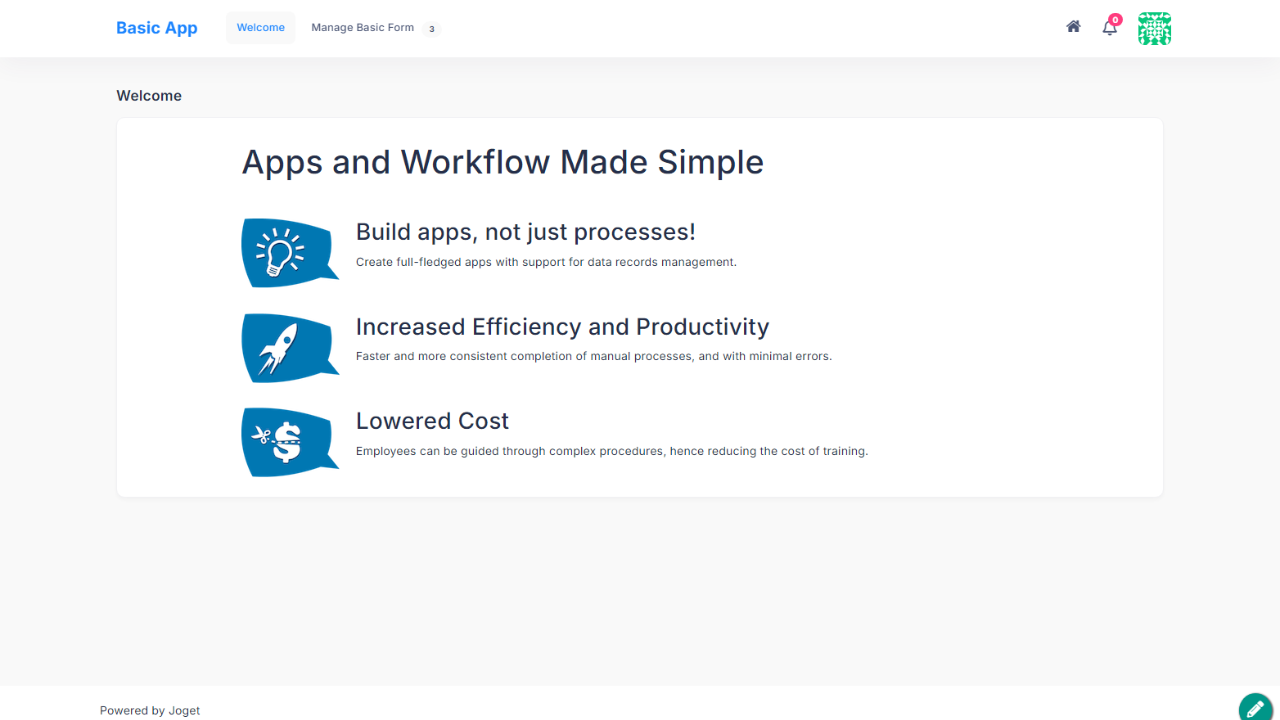Click 'Increased Efficiency and Productivity' heading
This screenshot has height=720, width=1280.
coord(562,327)
